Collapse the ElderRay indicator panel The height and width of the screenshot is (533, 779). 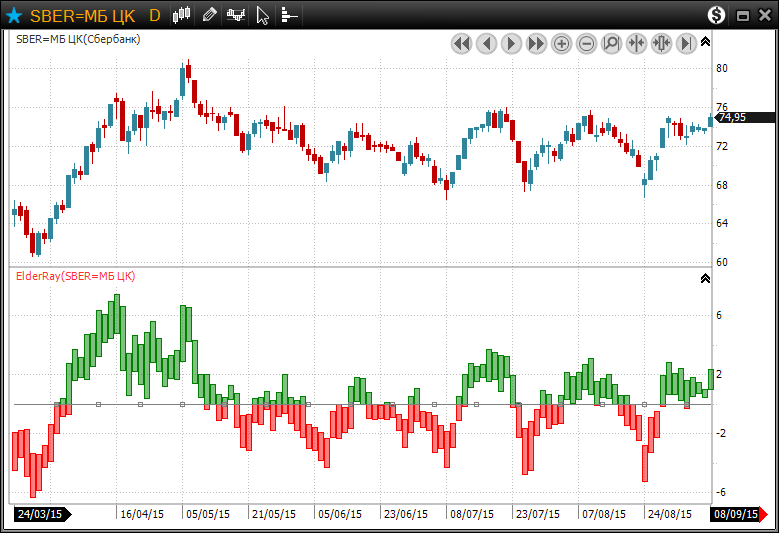(x=706, y=279)
